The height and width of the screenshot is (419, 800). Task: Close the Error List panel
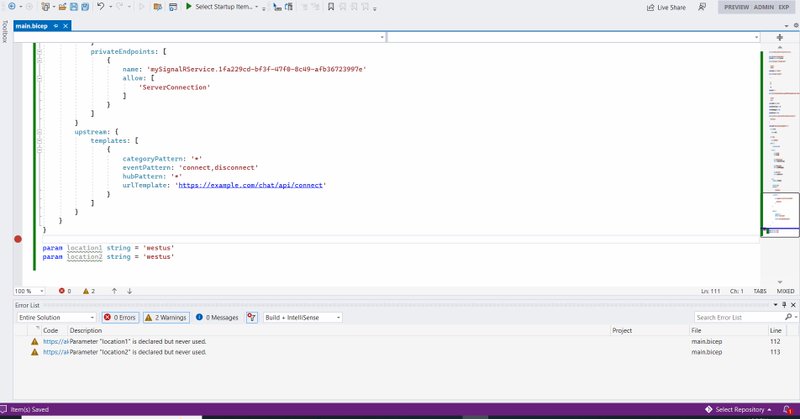tap(793, 305)
